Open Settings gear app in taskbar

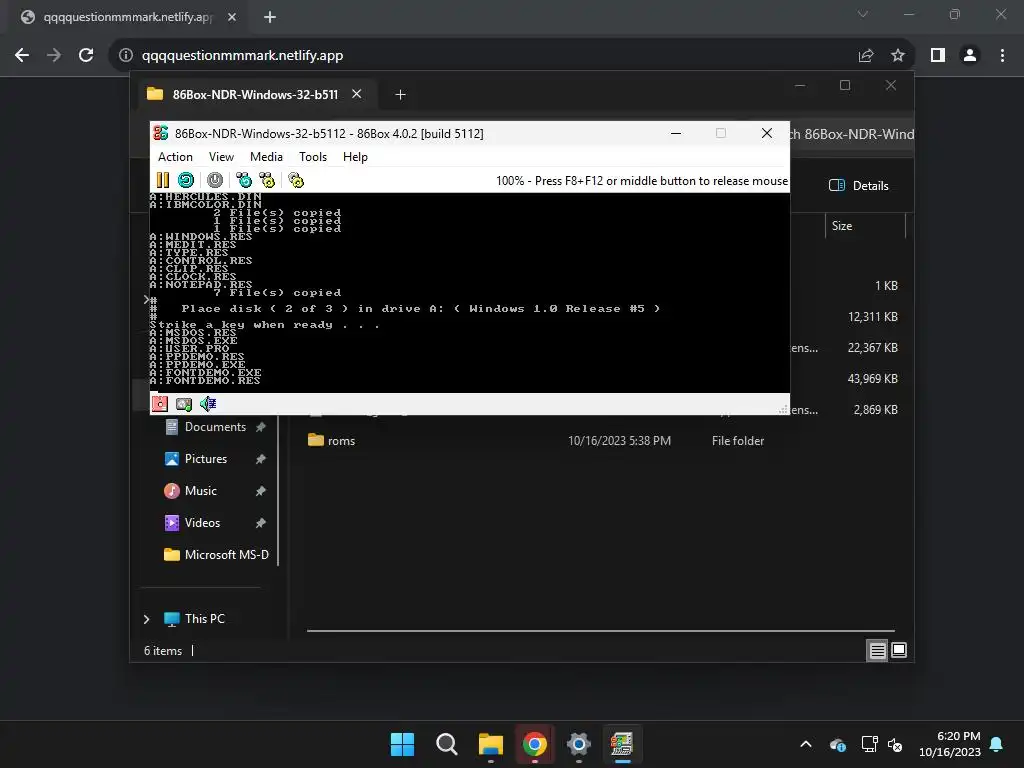pyautogui.click(x=579, y=744)
